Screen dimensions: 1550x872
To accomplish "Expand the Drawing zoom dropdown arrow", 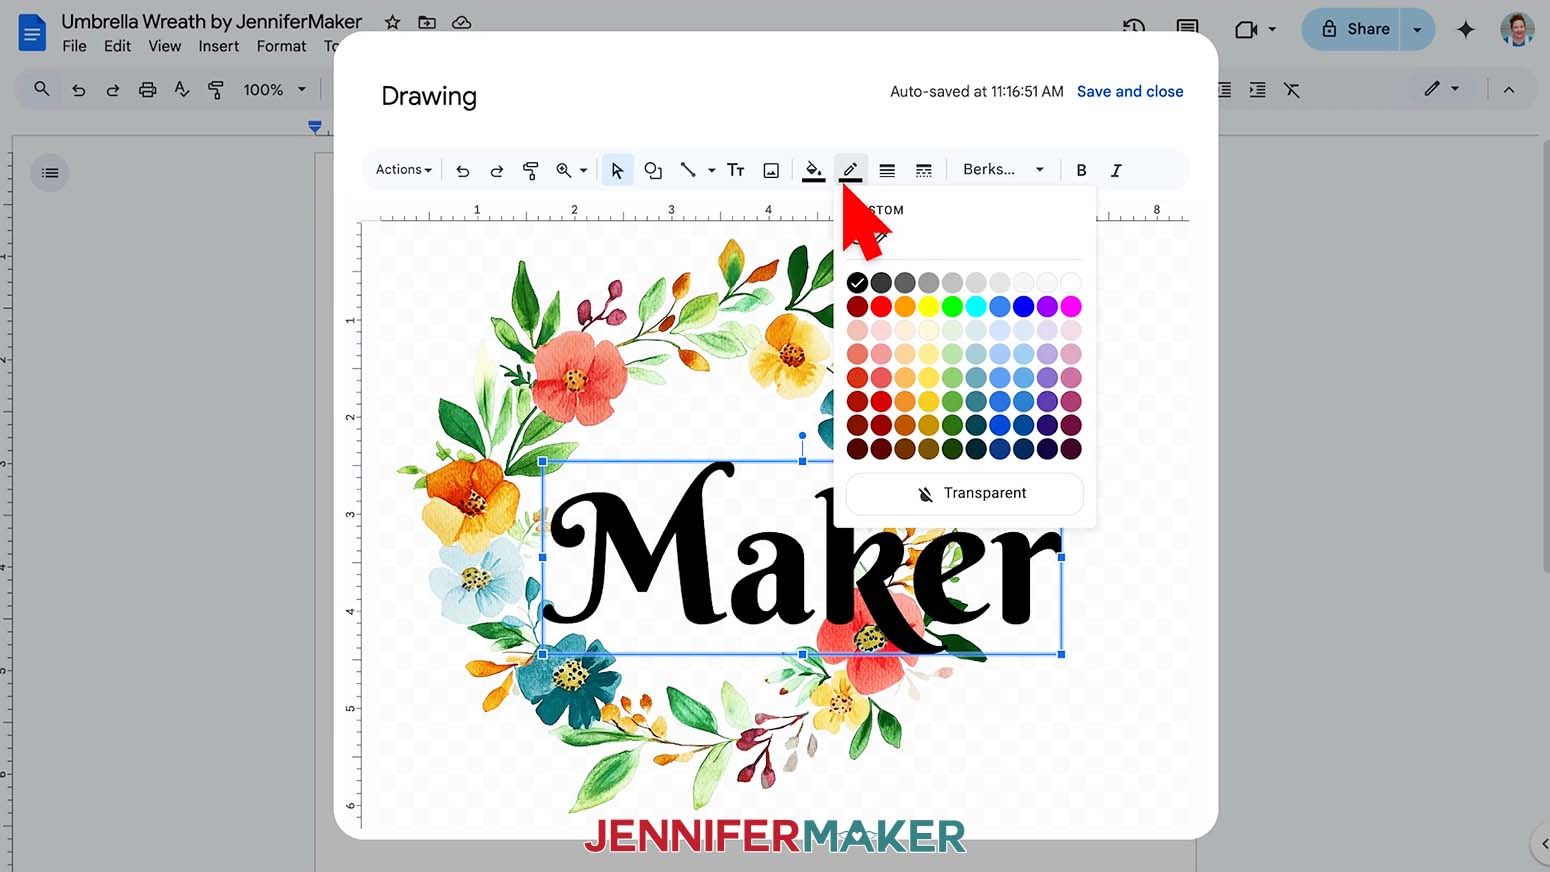I will [x=583, y=171].
